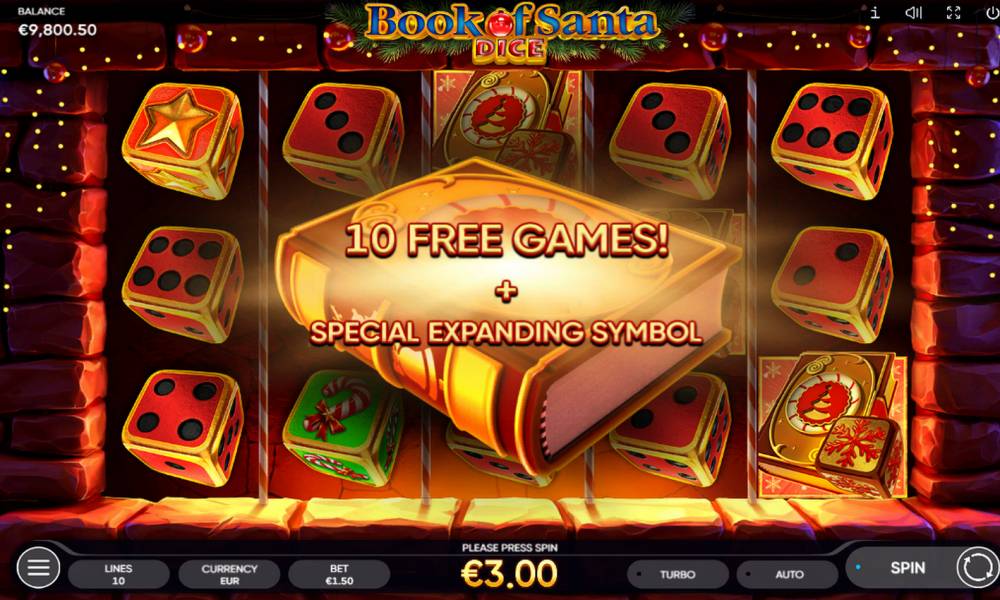Click the gold star dice symbol
This screenshot has height=600, width=1000.
184,140
